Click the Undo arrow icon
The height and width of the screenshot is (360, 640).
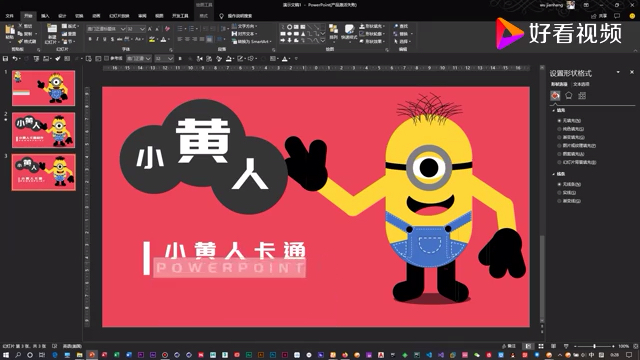[15, 59]
